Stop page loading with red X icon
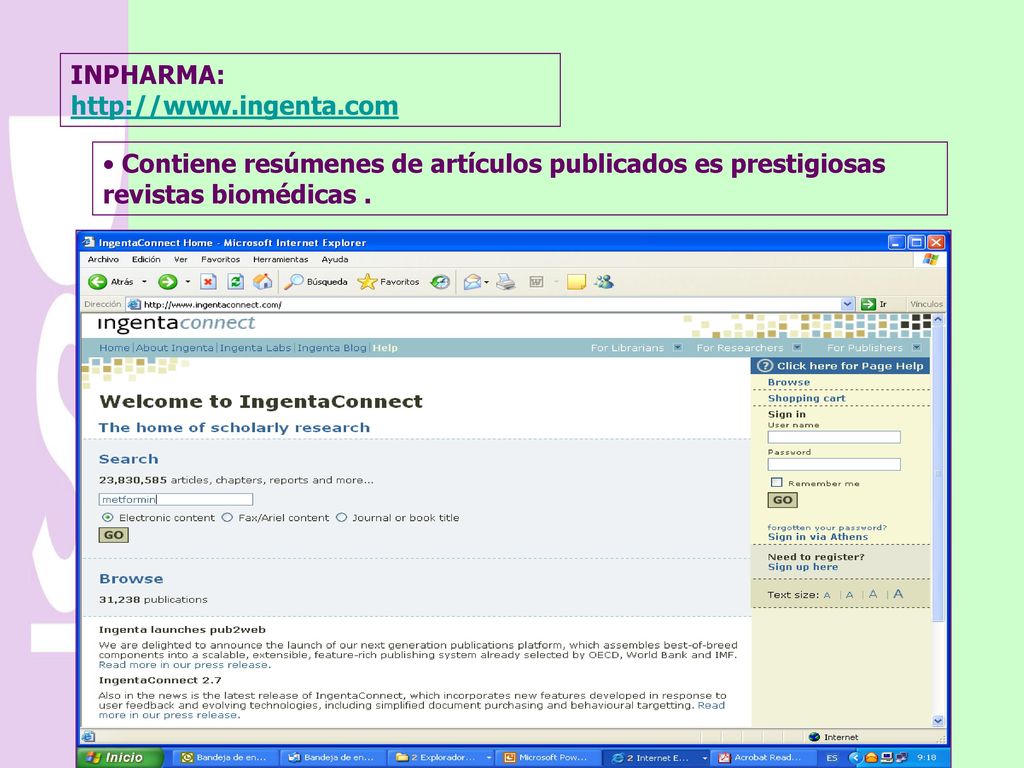This screenshot has width=1024, height=768. pos(208,281)
